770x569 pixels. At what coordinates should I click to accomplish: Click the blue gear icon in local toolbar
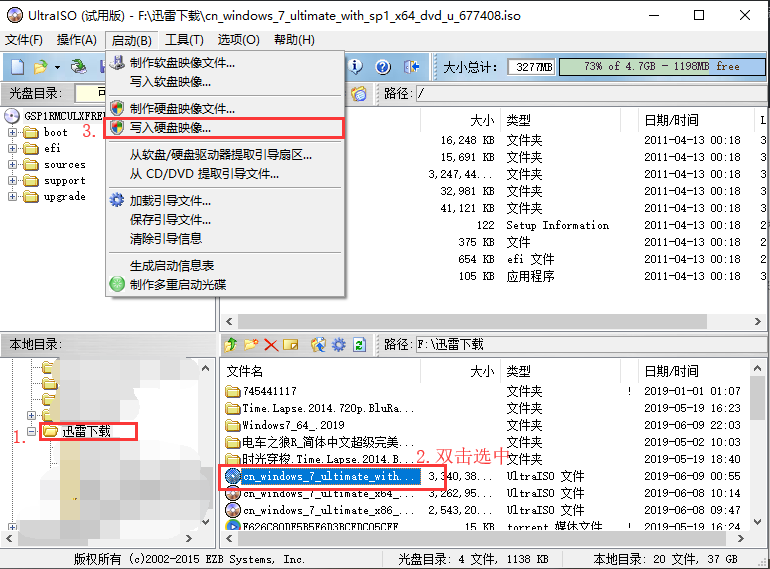(339, 345)
